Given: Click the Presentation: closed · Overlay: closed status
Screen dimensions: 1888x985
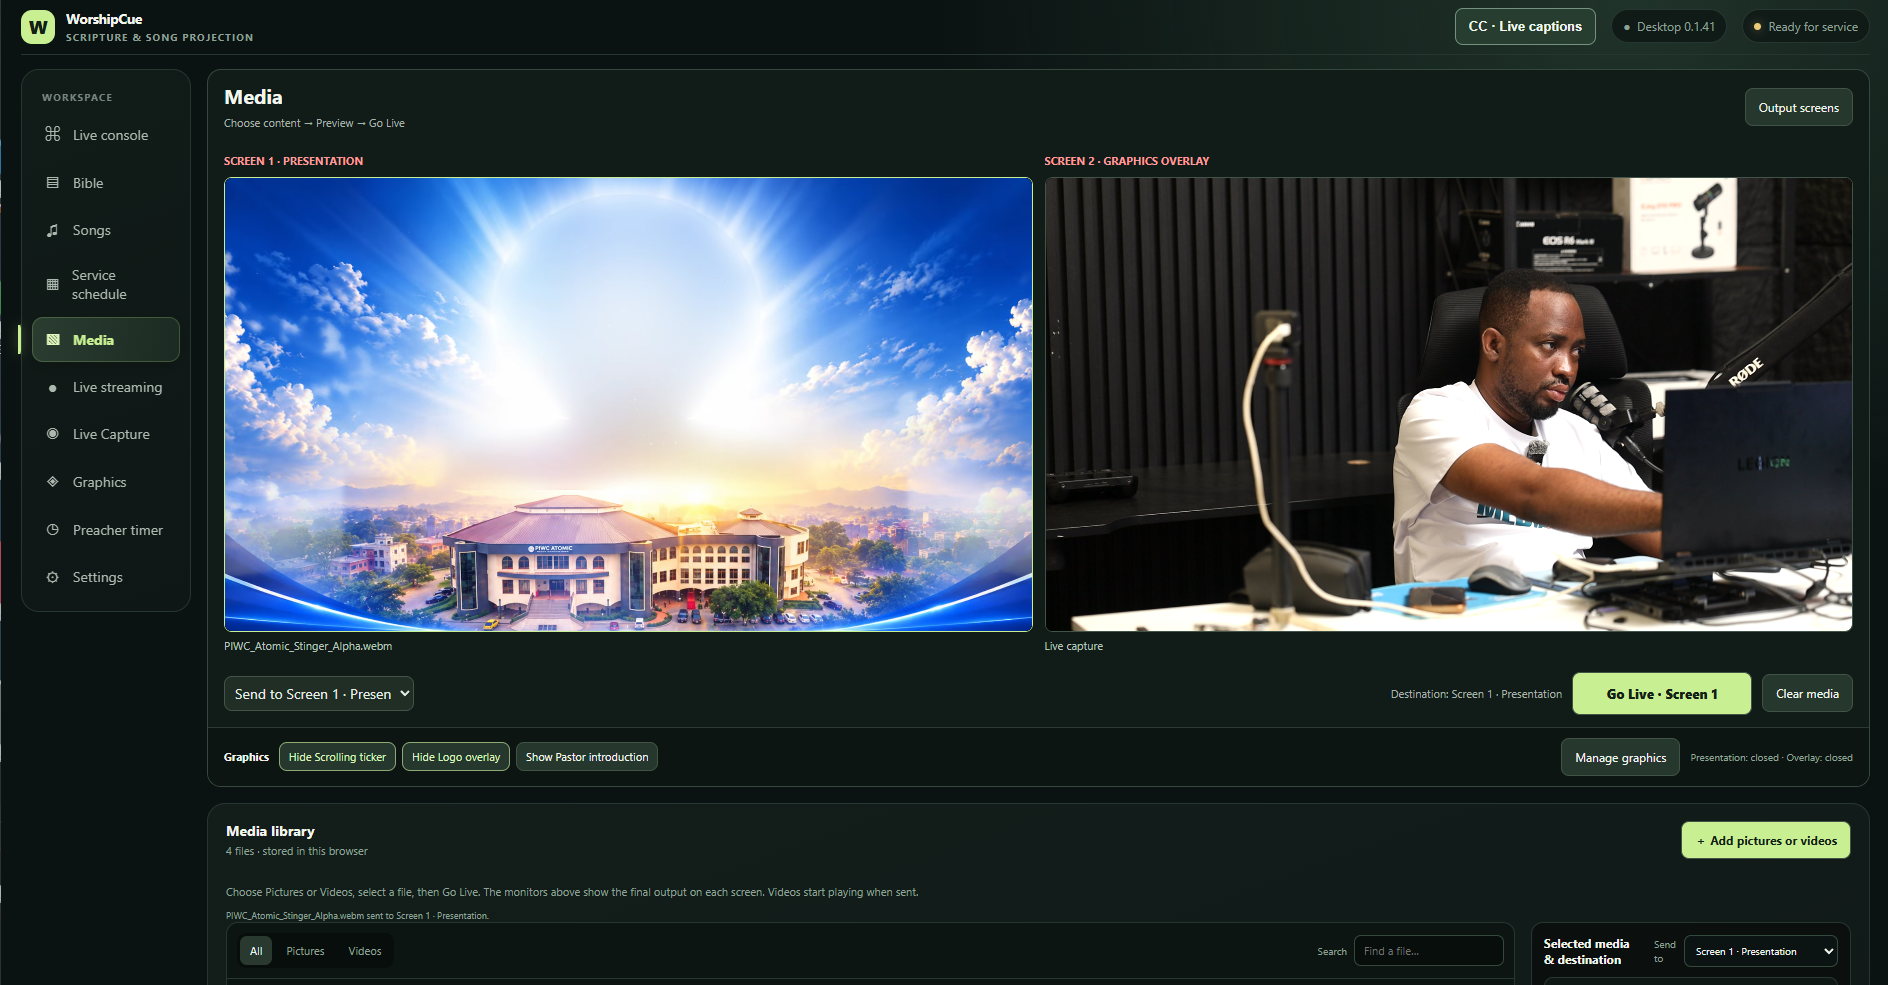Looking at the screenshot, I should point(1771,758).
